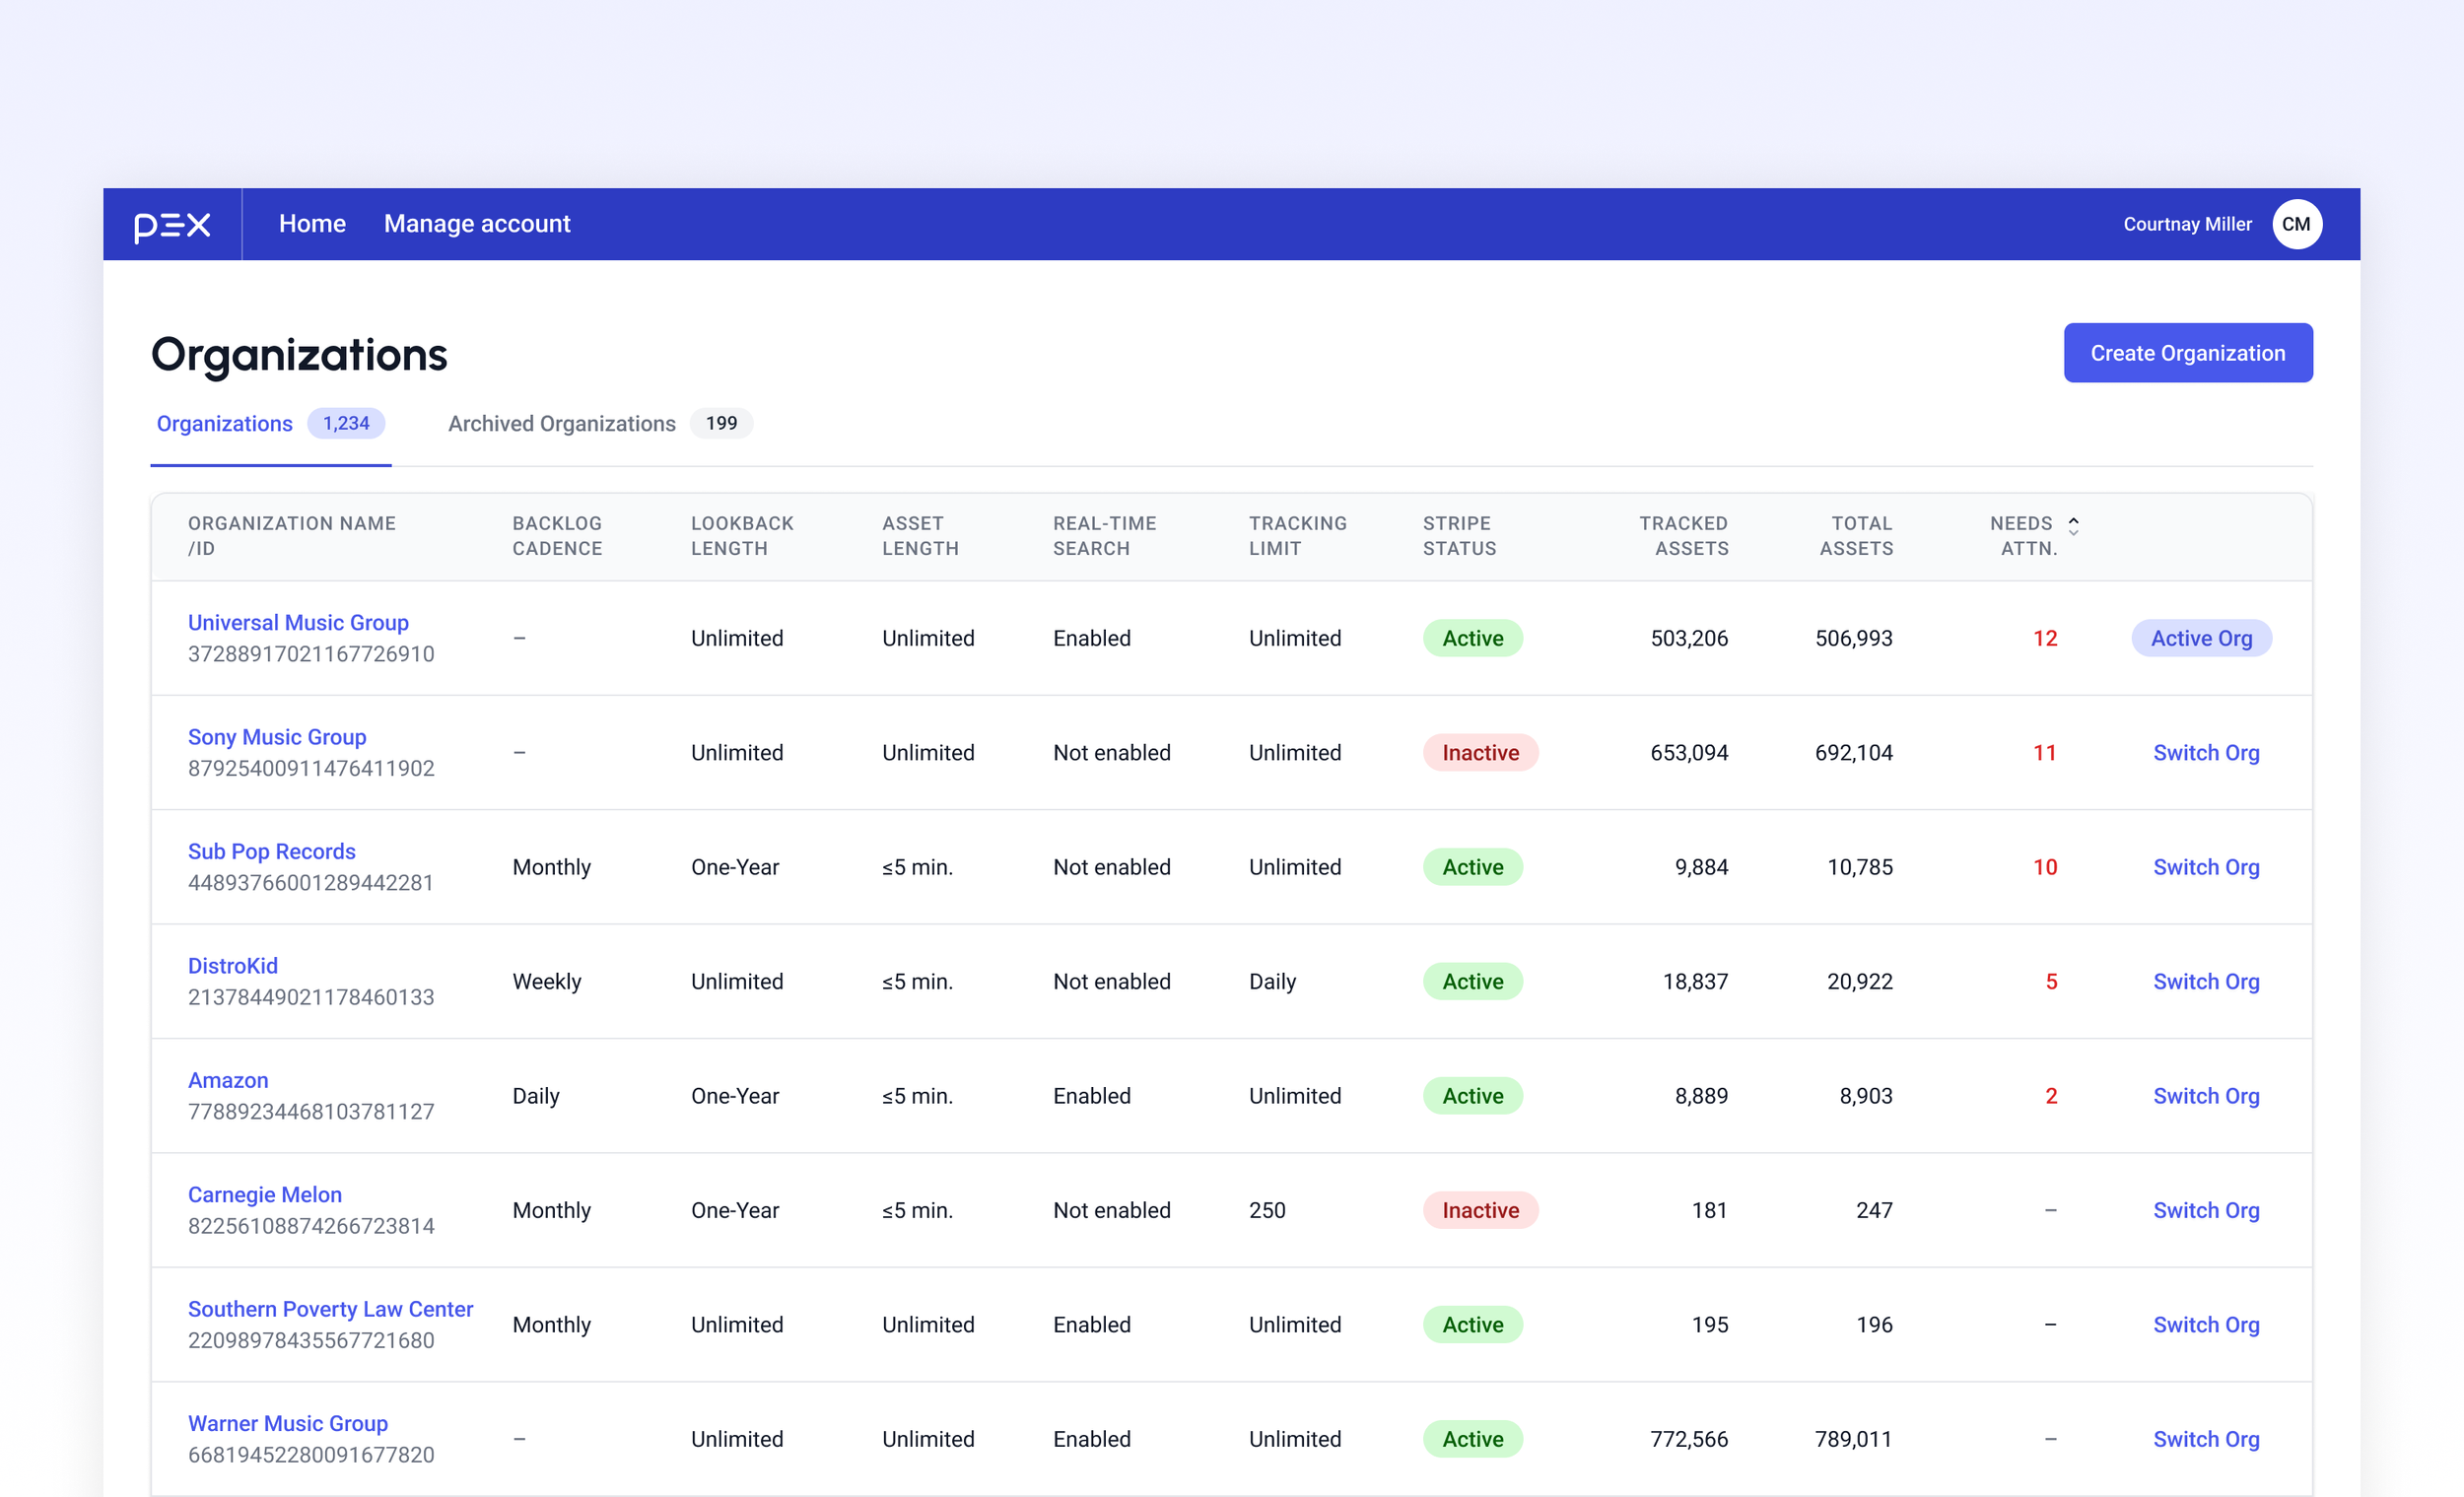Screen dimensions: 2464x1497
Task: Open the Carnegie Melon organization link
Action: 264,1194
